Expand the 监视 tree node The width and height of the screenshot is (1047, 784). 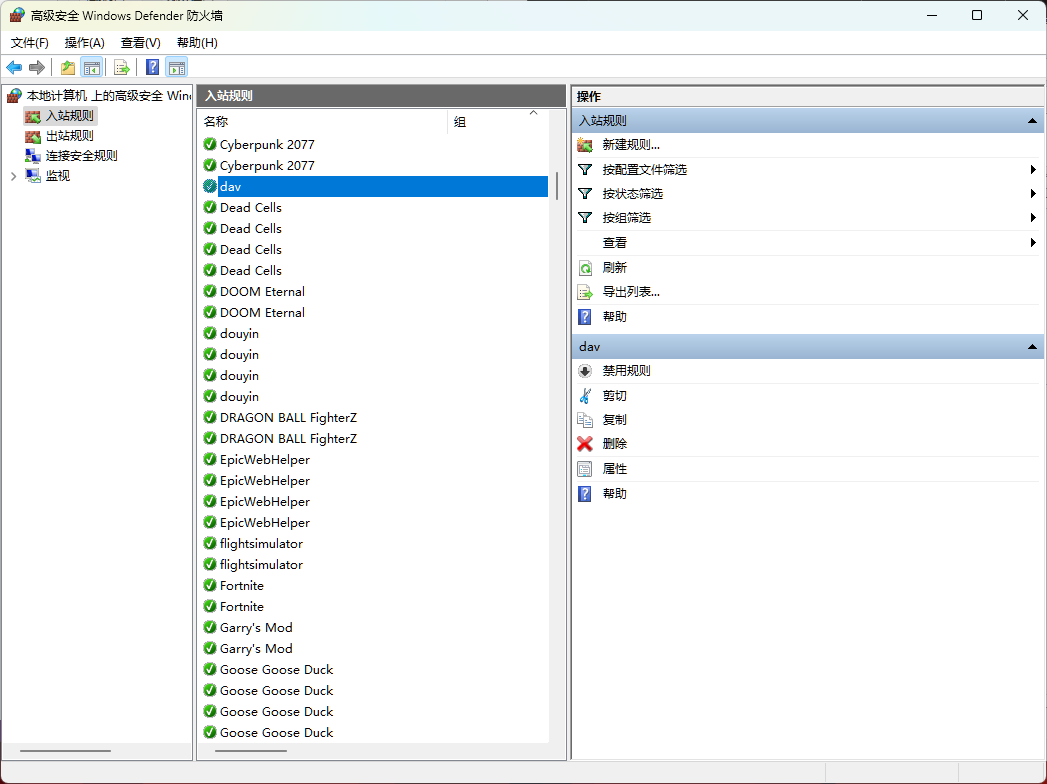[13, 176]
